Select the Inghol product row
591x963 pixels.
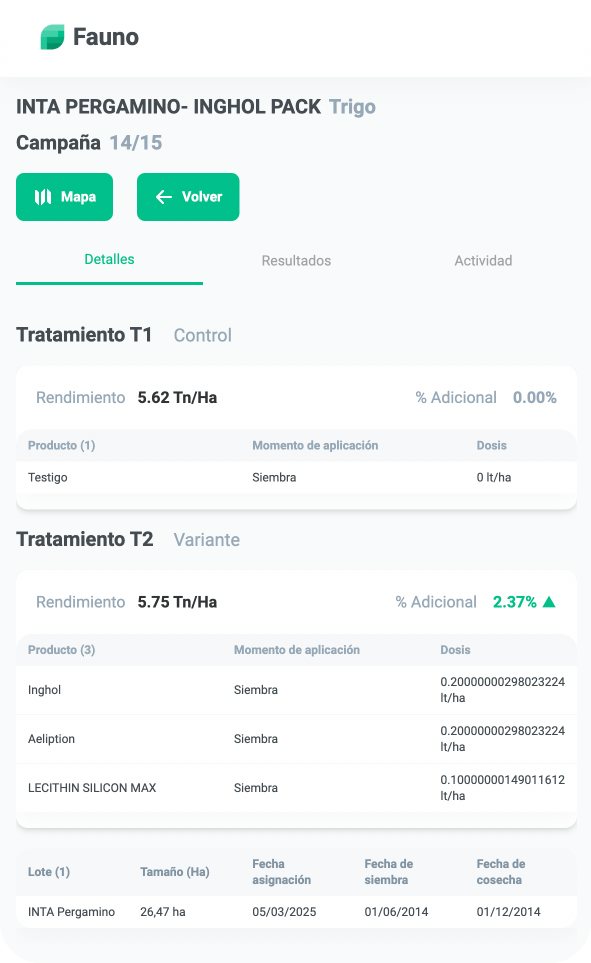tap(296, 690)
